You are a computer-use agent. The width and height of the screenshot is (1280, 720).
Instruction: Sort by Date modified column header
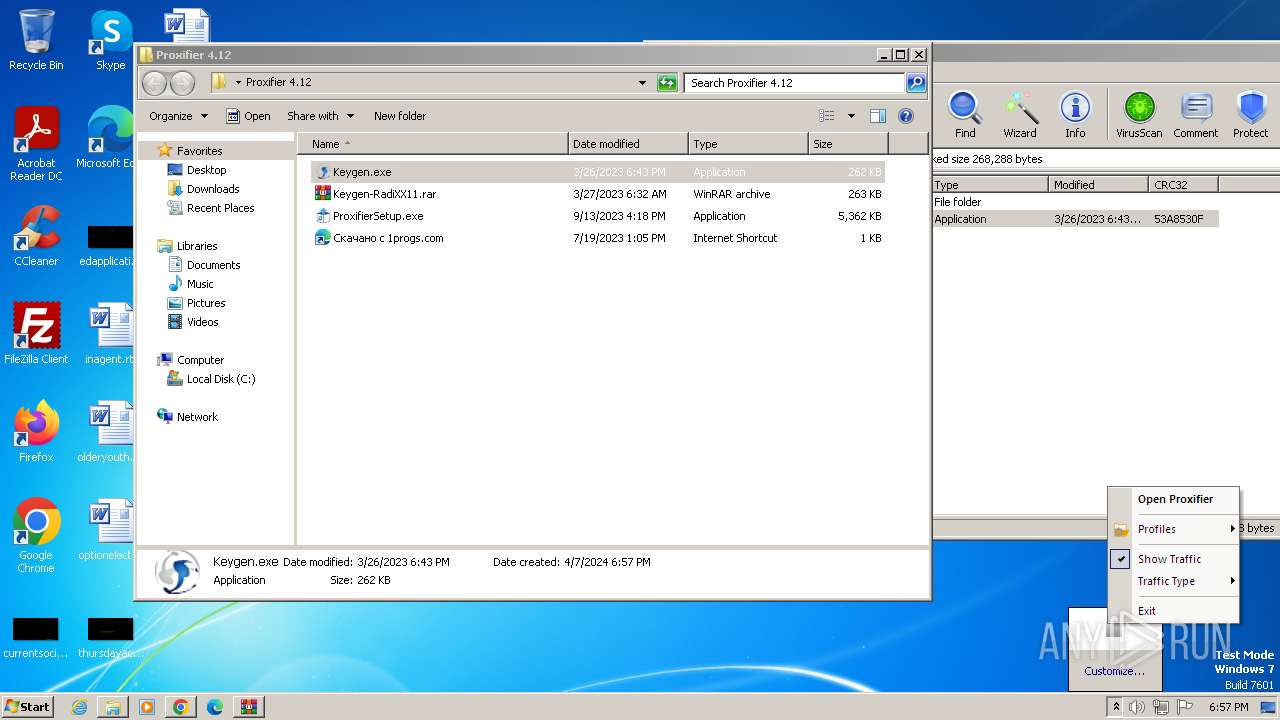click(x=628, y=144)
